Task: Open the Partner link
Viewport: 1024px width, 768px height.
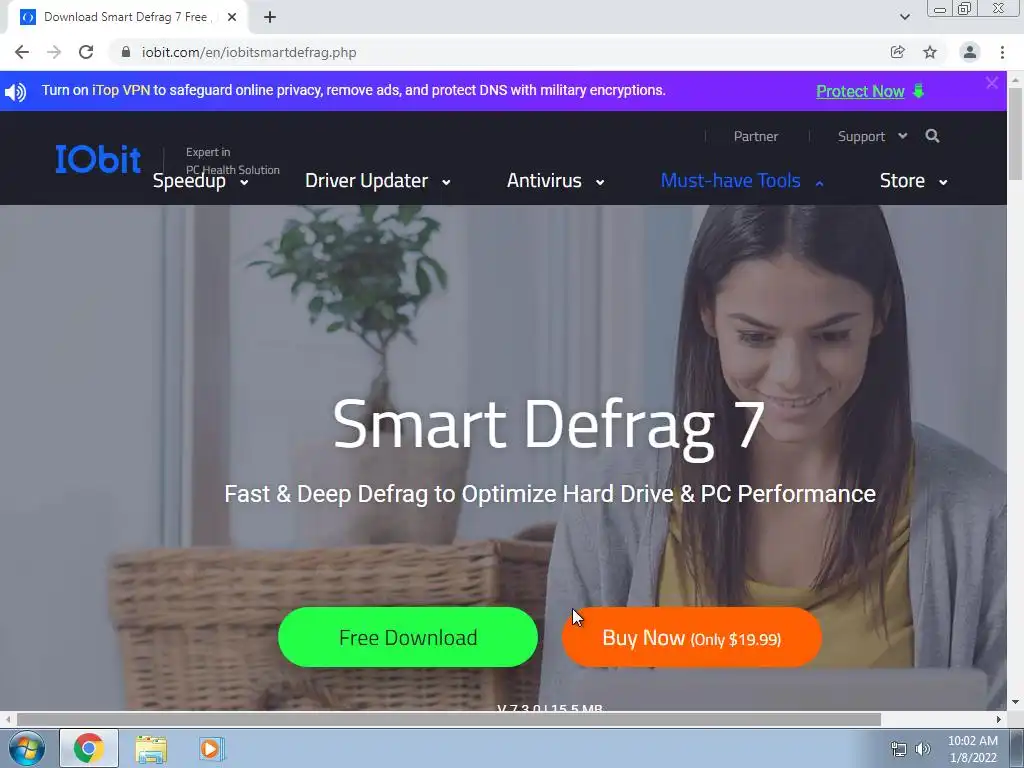Action: coord(756,136)
